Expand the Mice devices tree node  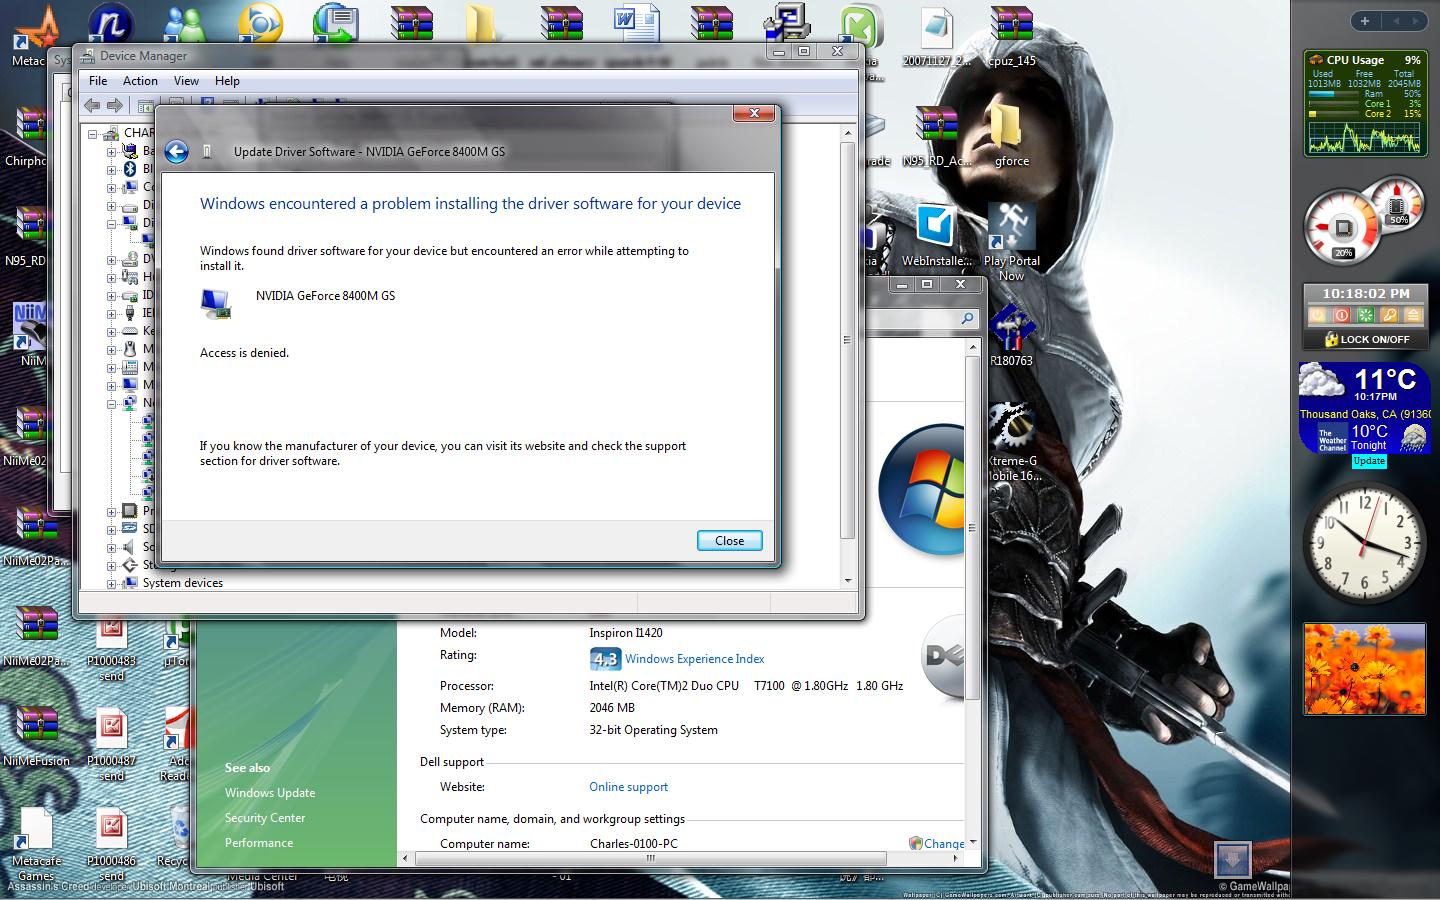click(111, 349)
